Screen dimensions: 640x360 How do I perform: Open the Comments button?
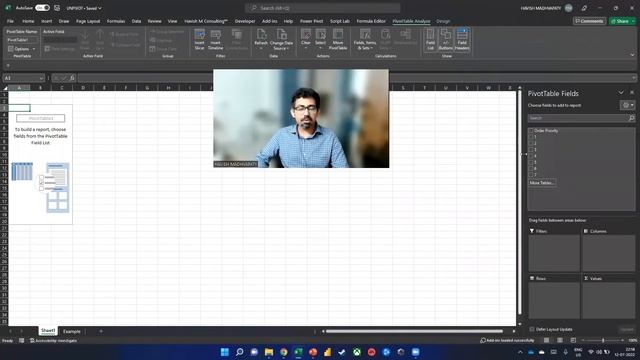coord(589,21)
